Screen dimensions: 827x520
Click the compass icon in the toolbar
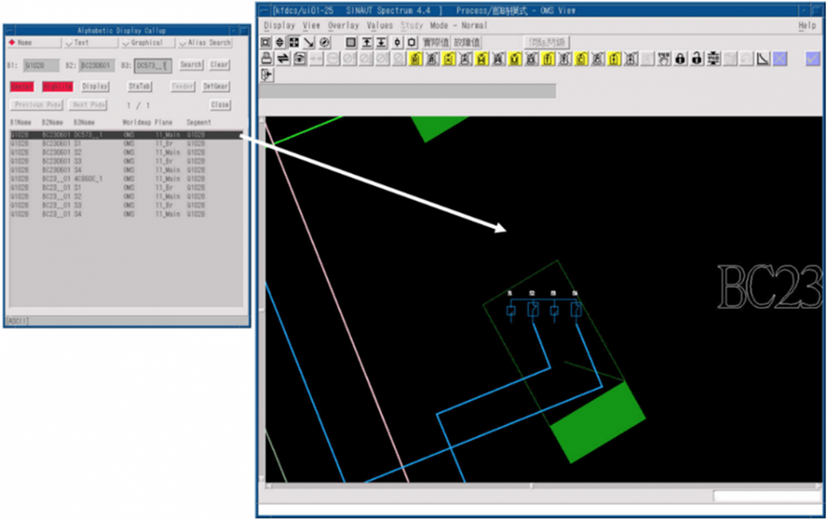(325, 42)
